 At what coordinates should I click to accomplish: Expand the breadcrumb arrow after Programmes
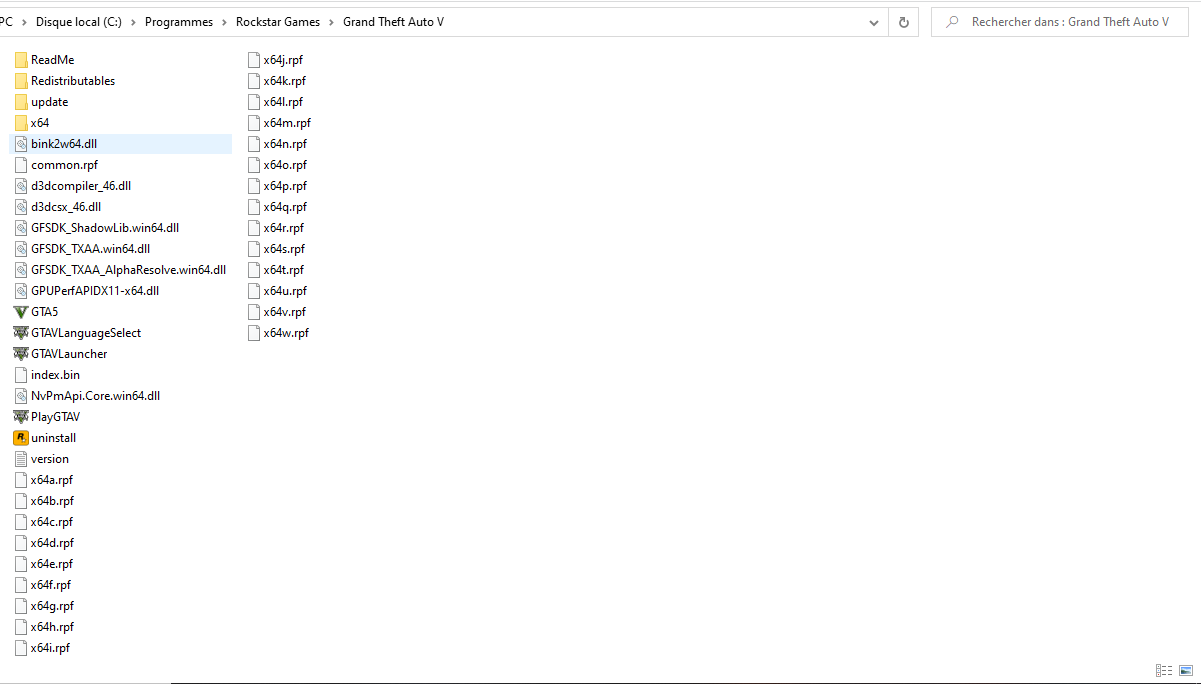225,21
